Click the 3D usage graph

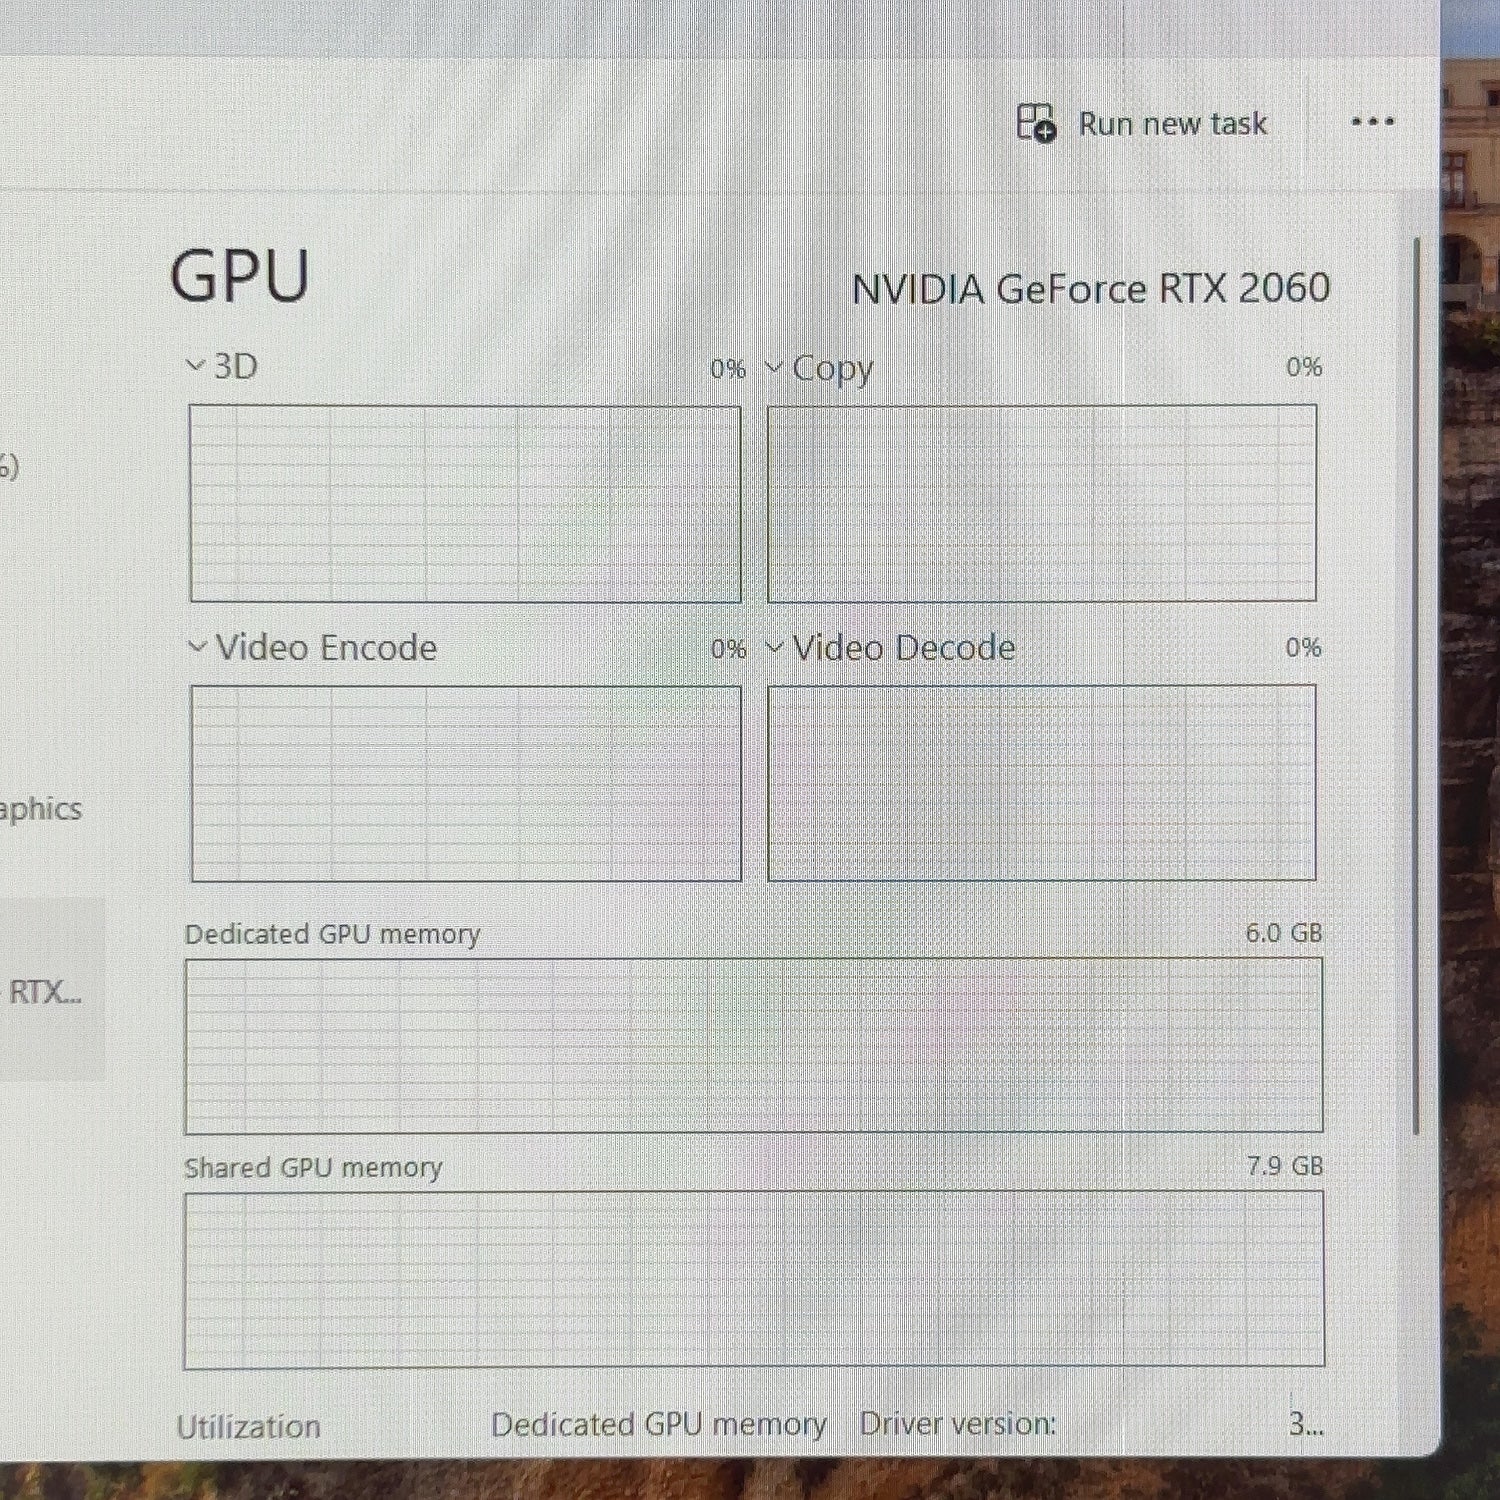[465, 503]
